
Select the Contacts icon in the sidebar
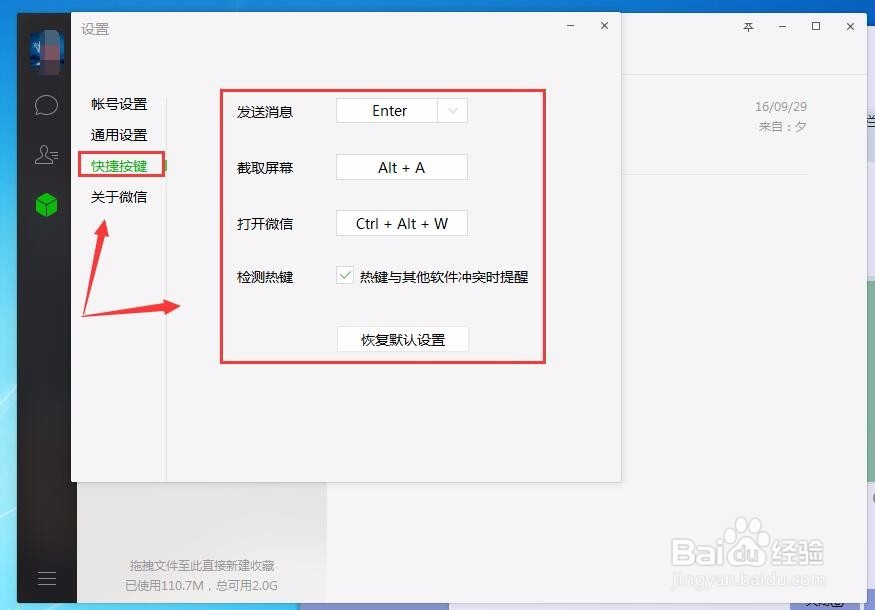pos(46,154)
